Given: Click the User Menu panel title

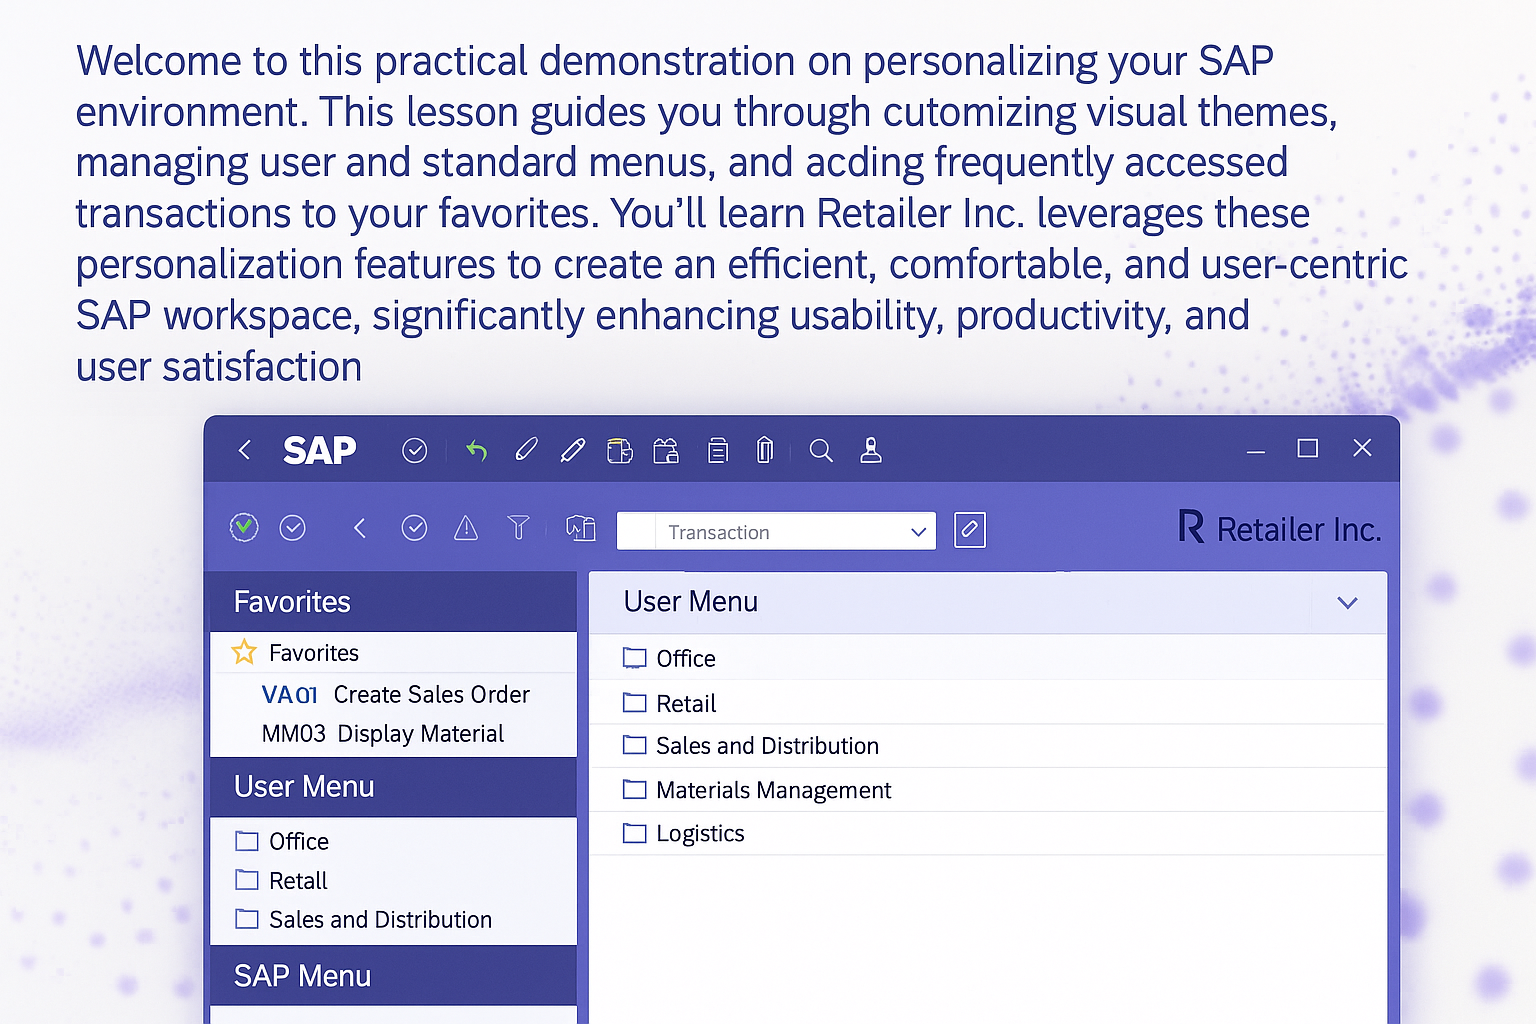Looking at the screenshot, I should pyautogui.click(x=691, y=602).
